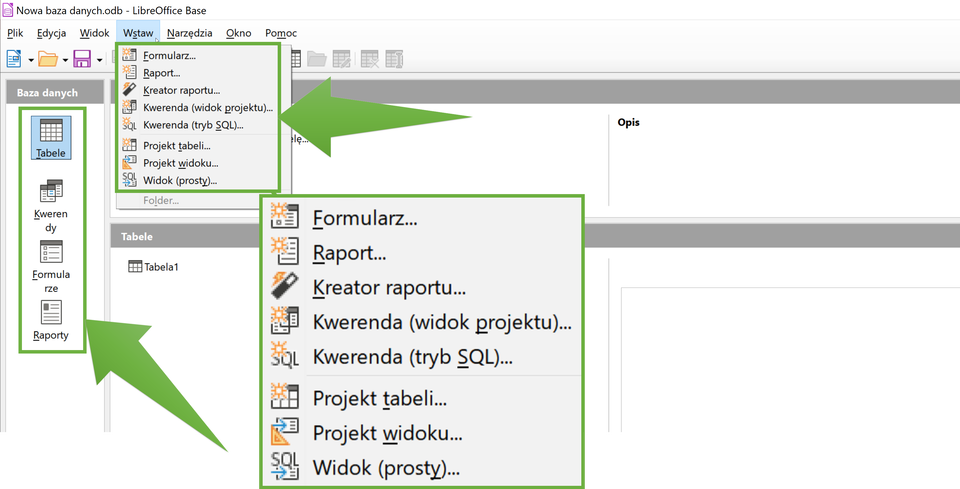
Task: Click the Rename table toolbar icon
Action: (392, 59)
